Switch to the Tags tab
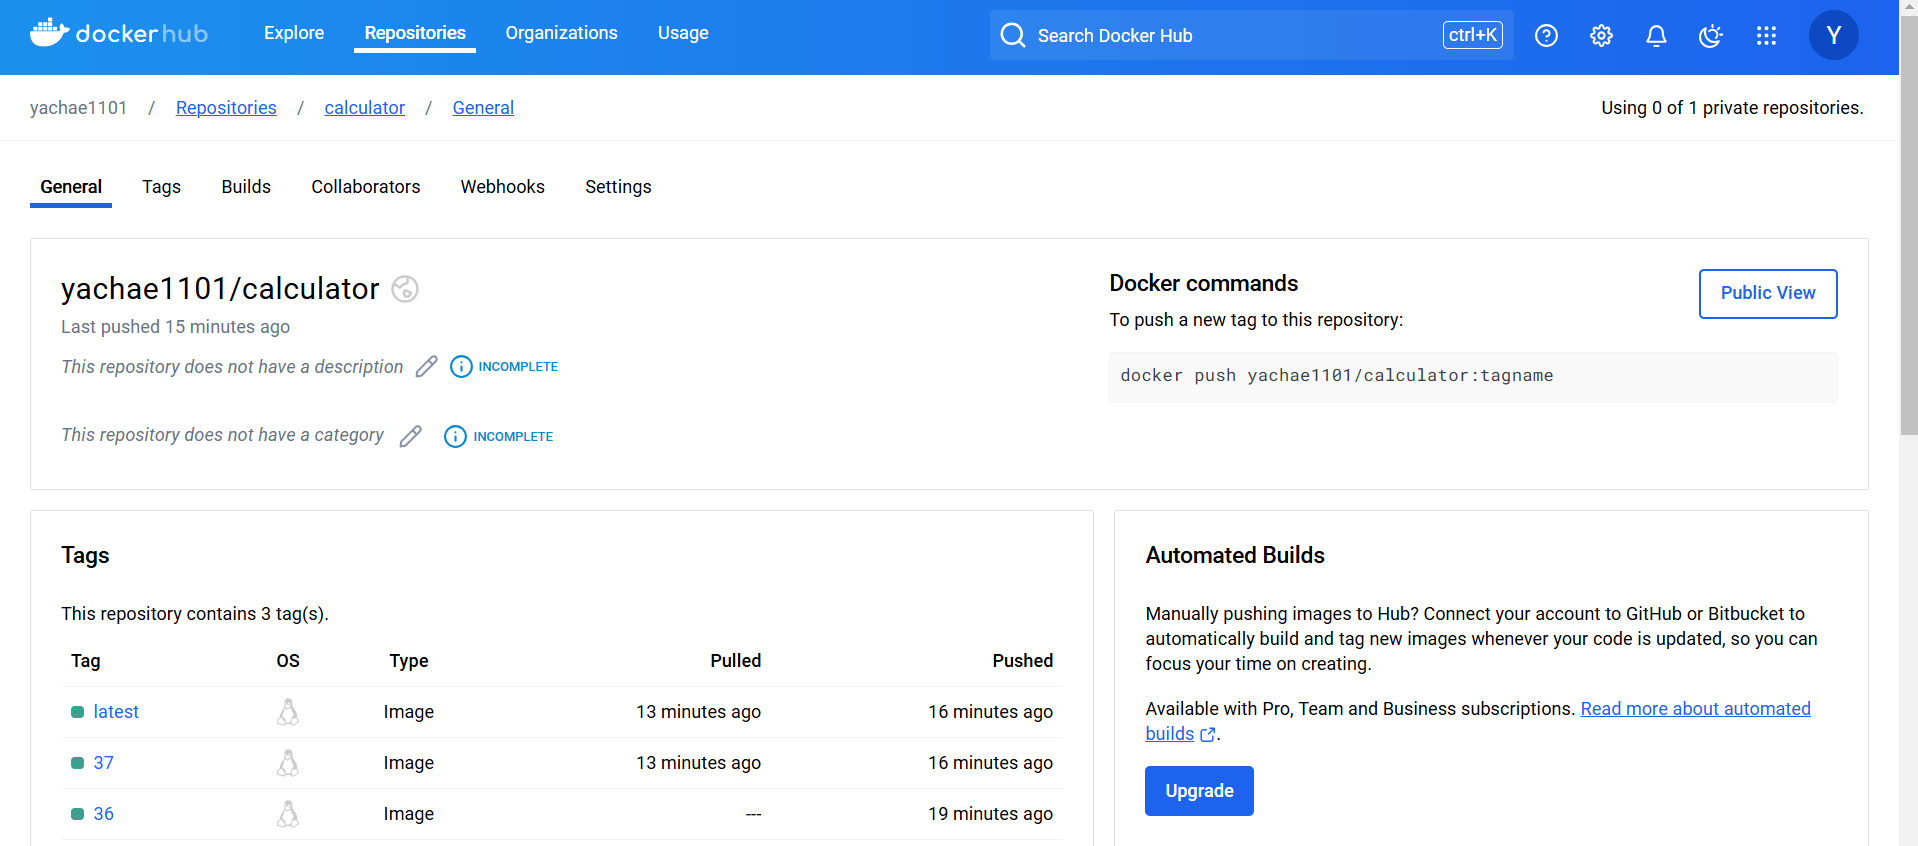Viewport: 1918px width, 846px height. click(x=161, y=187)
